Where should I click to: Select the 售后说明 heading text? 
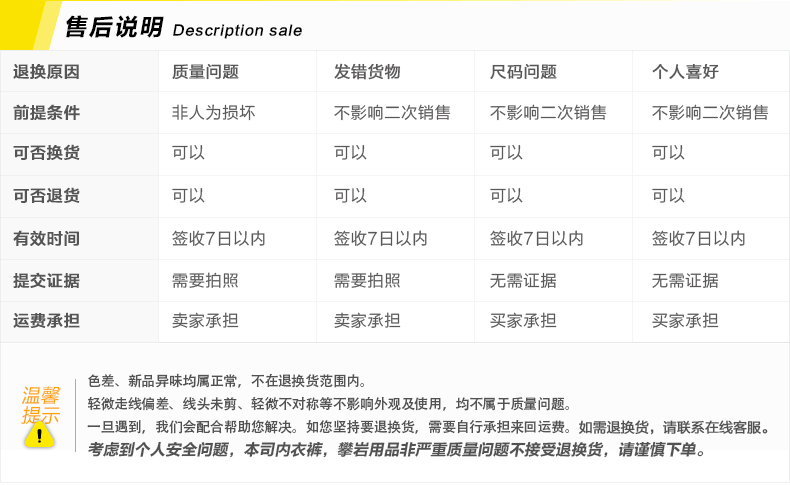click(x=114, y=27)
